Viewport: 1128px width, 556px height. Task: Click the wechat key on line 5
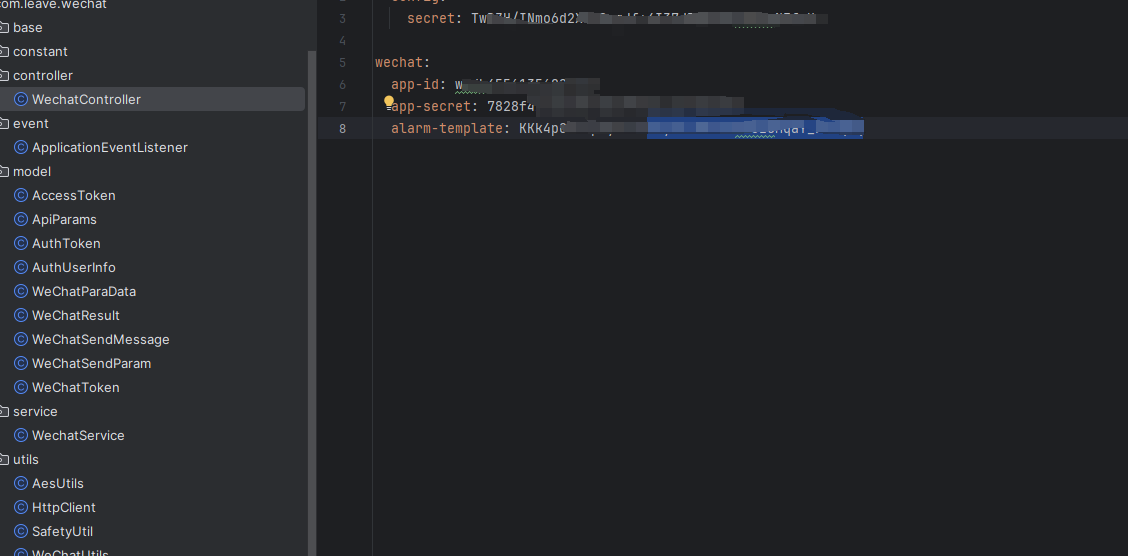(399, 62)
